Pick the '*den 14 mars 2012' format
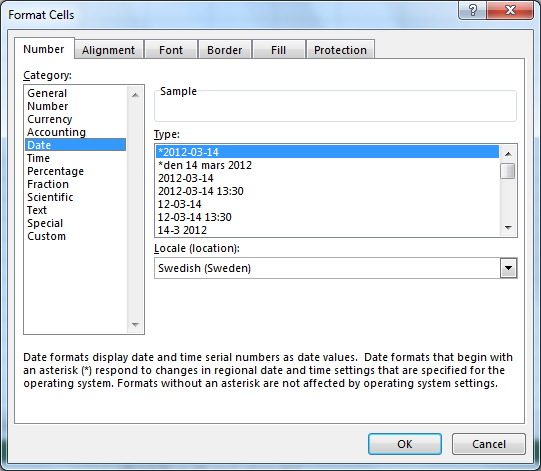The height and width of the screenshot is (471, 541). pyautogui.click(x=205, y=165)
